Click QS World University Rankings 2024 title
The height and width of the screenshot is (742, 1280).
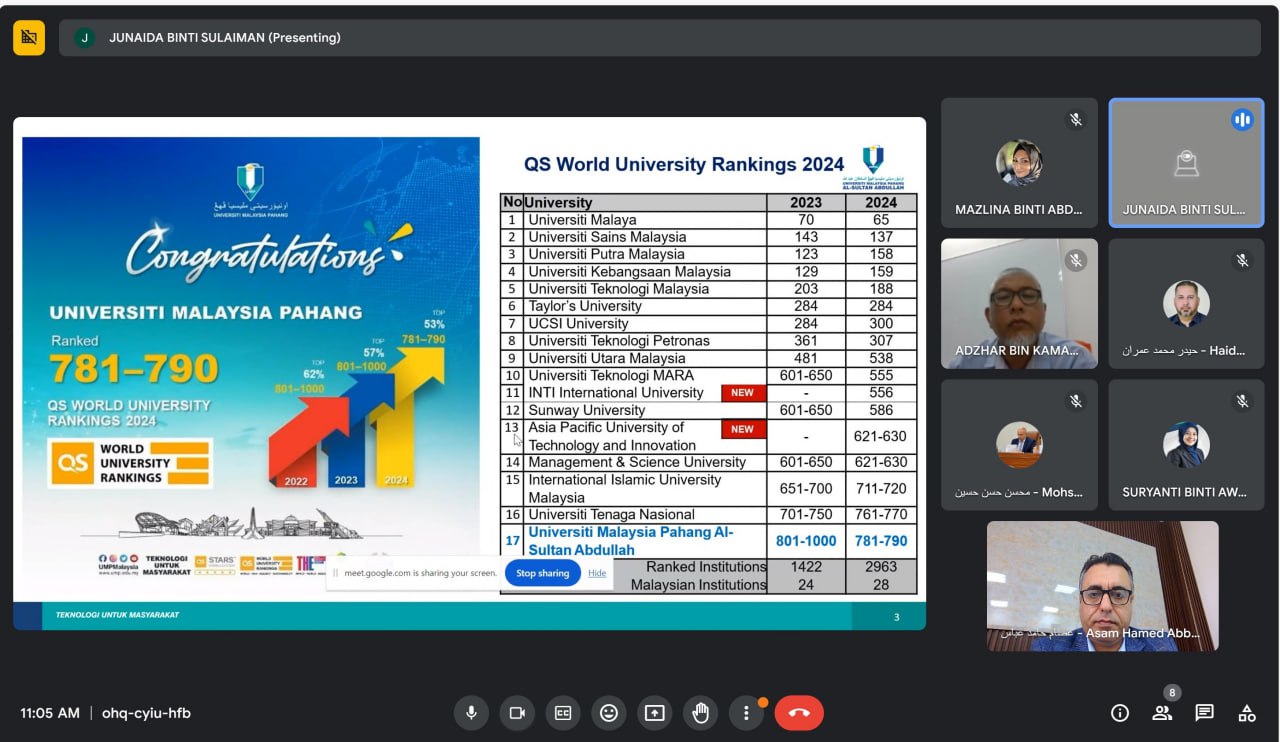click(x=684, y=165)
